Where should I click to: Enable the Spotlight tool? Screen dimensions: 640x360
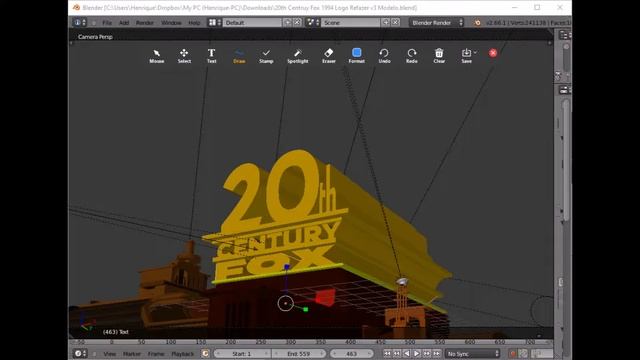pos(298,56)
